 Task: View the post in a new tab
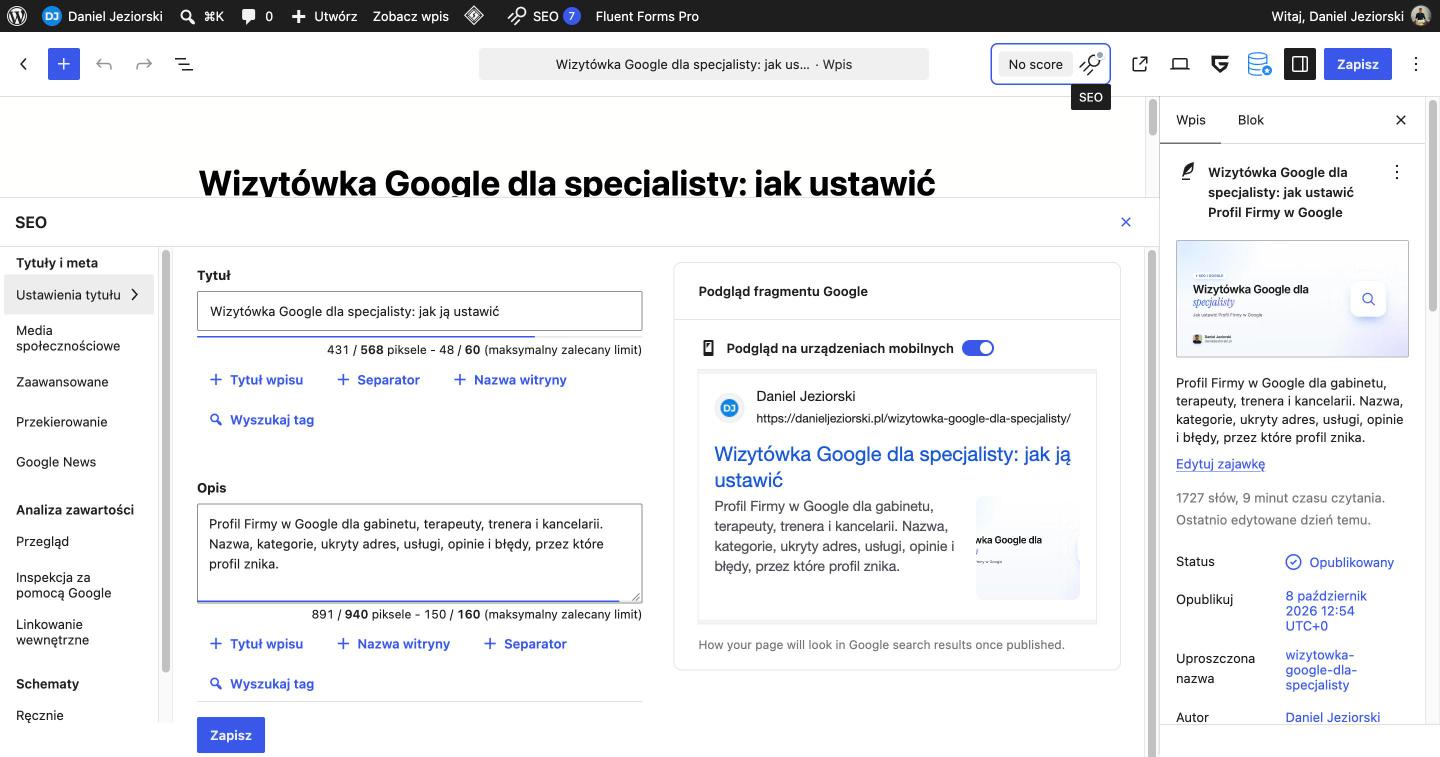pos(1140,64)
